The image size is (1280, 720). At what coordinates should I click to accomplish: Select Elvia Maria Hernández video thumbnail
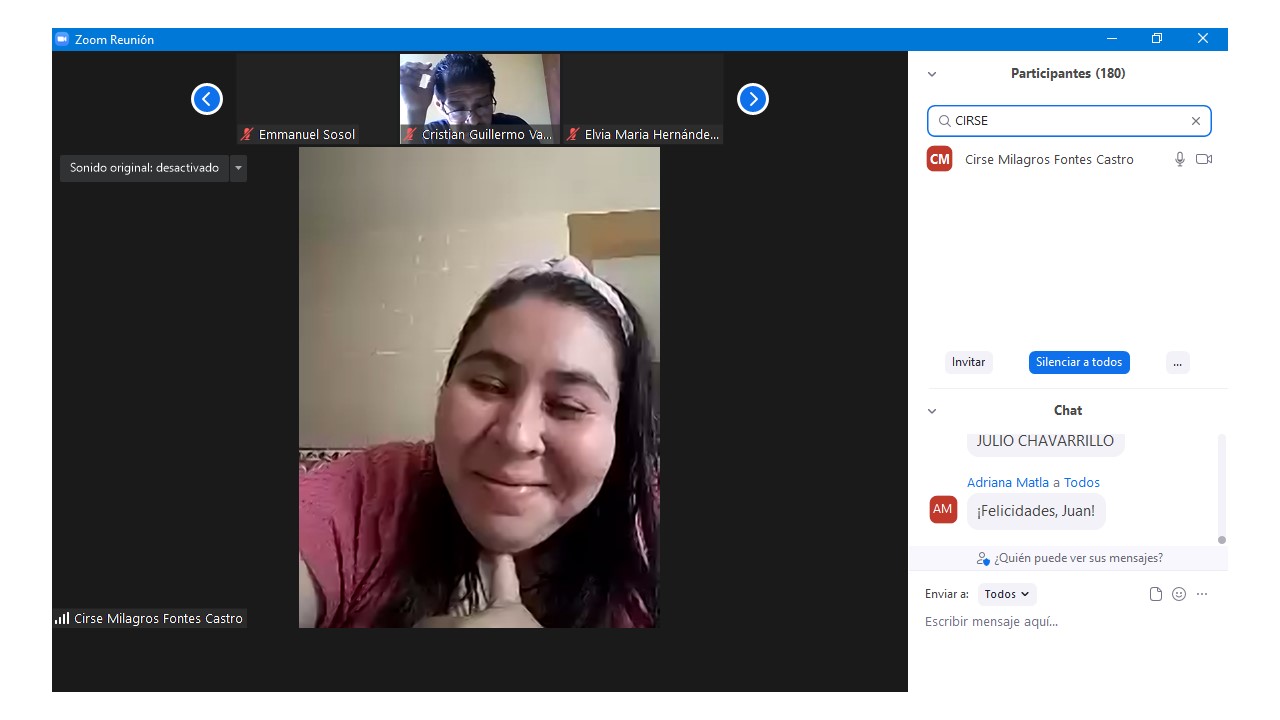click(x=643, y=99)
